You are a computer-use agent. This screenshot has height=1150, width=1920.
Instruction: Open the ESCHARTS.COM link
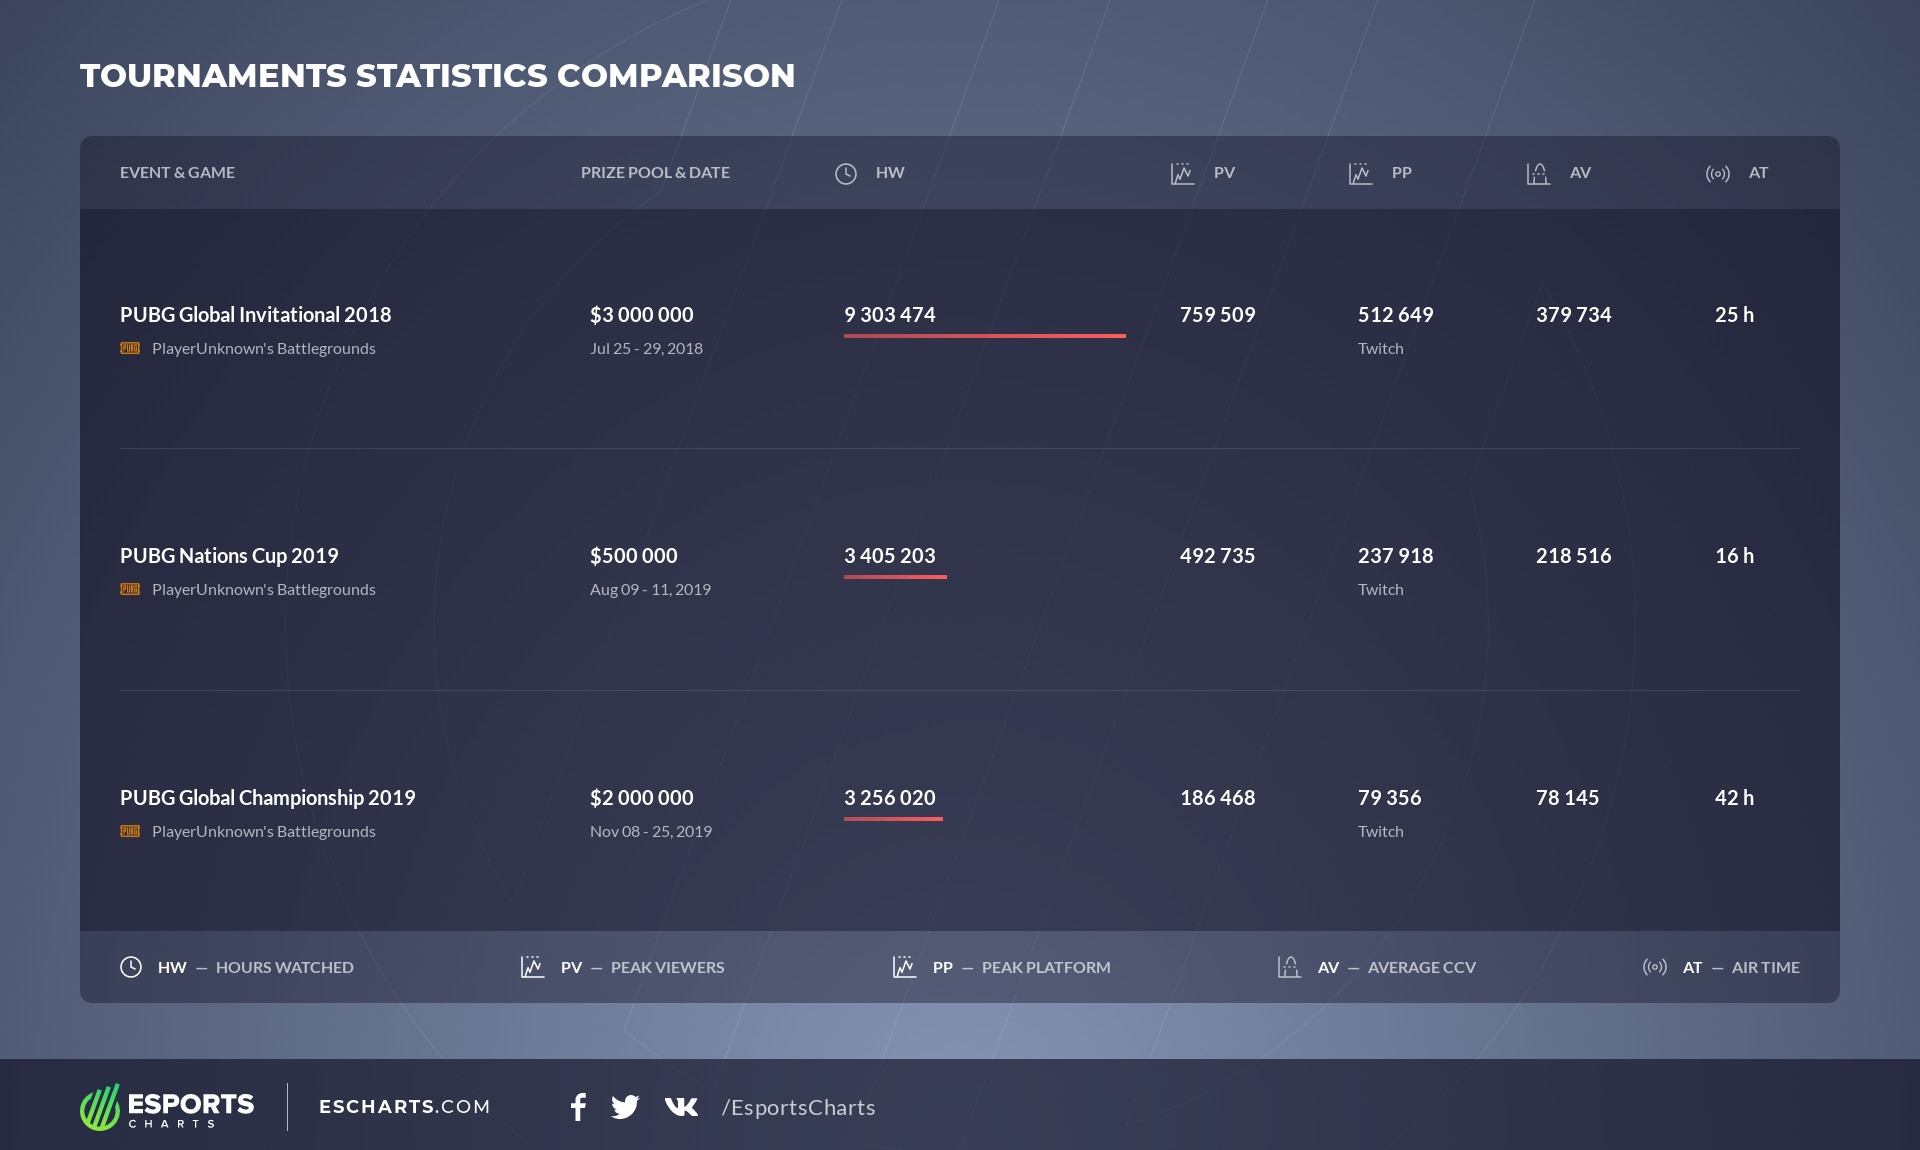coord(404,1107)
